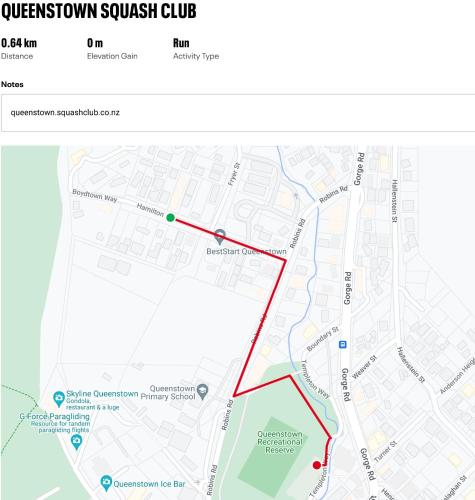475x500 pixels.
Task: Click the BestStart Queenstown label
Action: click(246, 251)
